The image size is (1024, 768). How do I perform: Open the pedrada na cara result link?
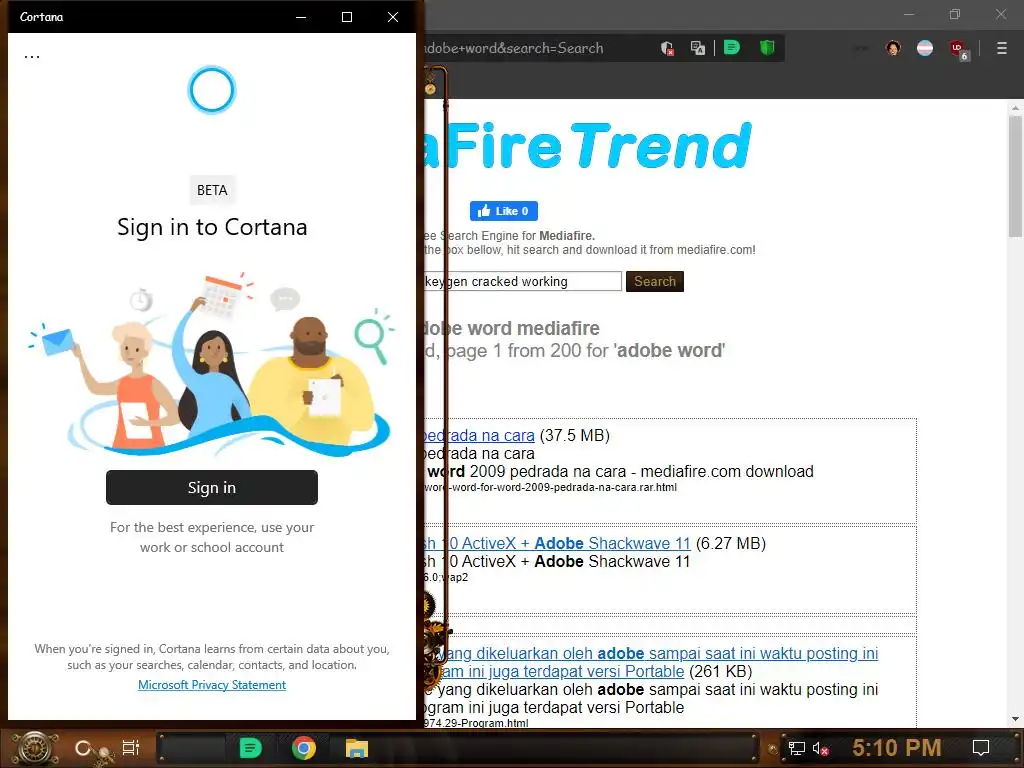[x=479, y=435]
